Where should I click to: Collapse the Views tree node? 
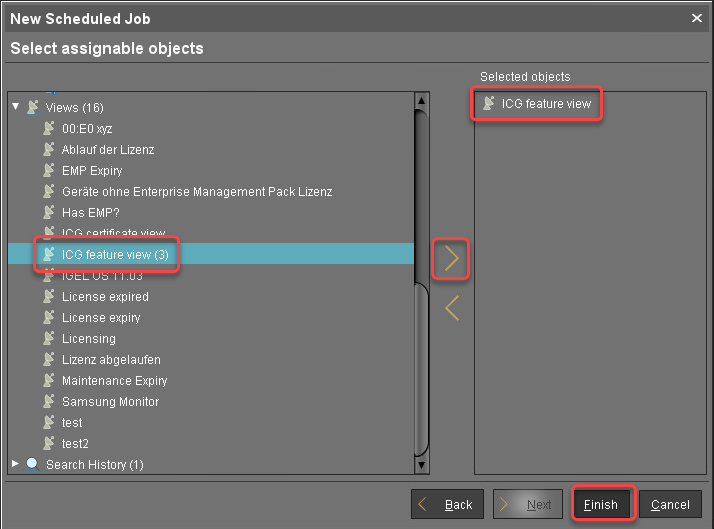15,107
